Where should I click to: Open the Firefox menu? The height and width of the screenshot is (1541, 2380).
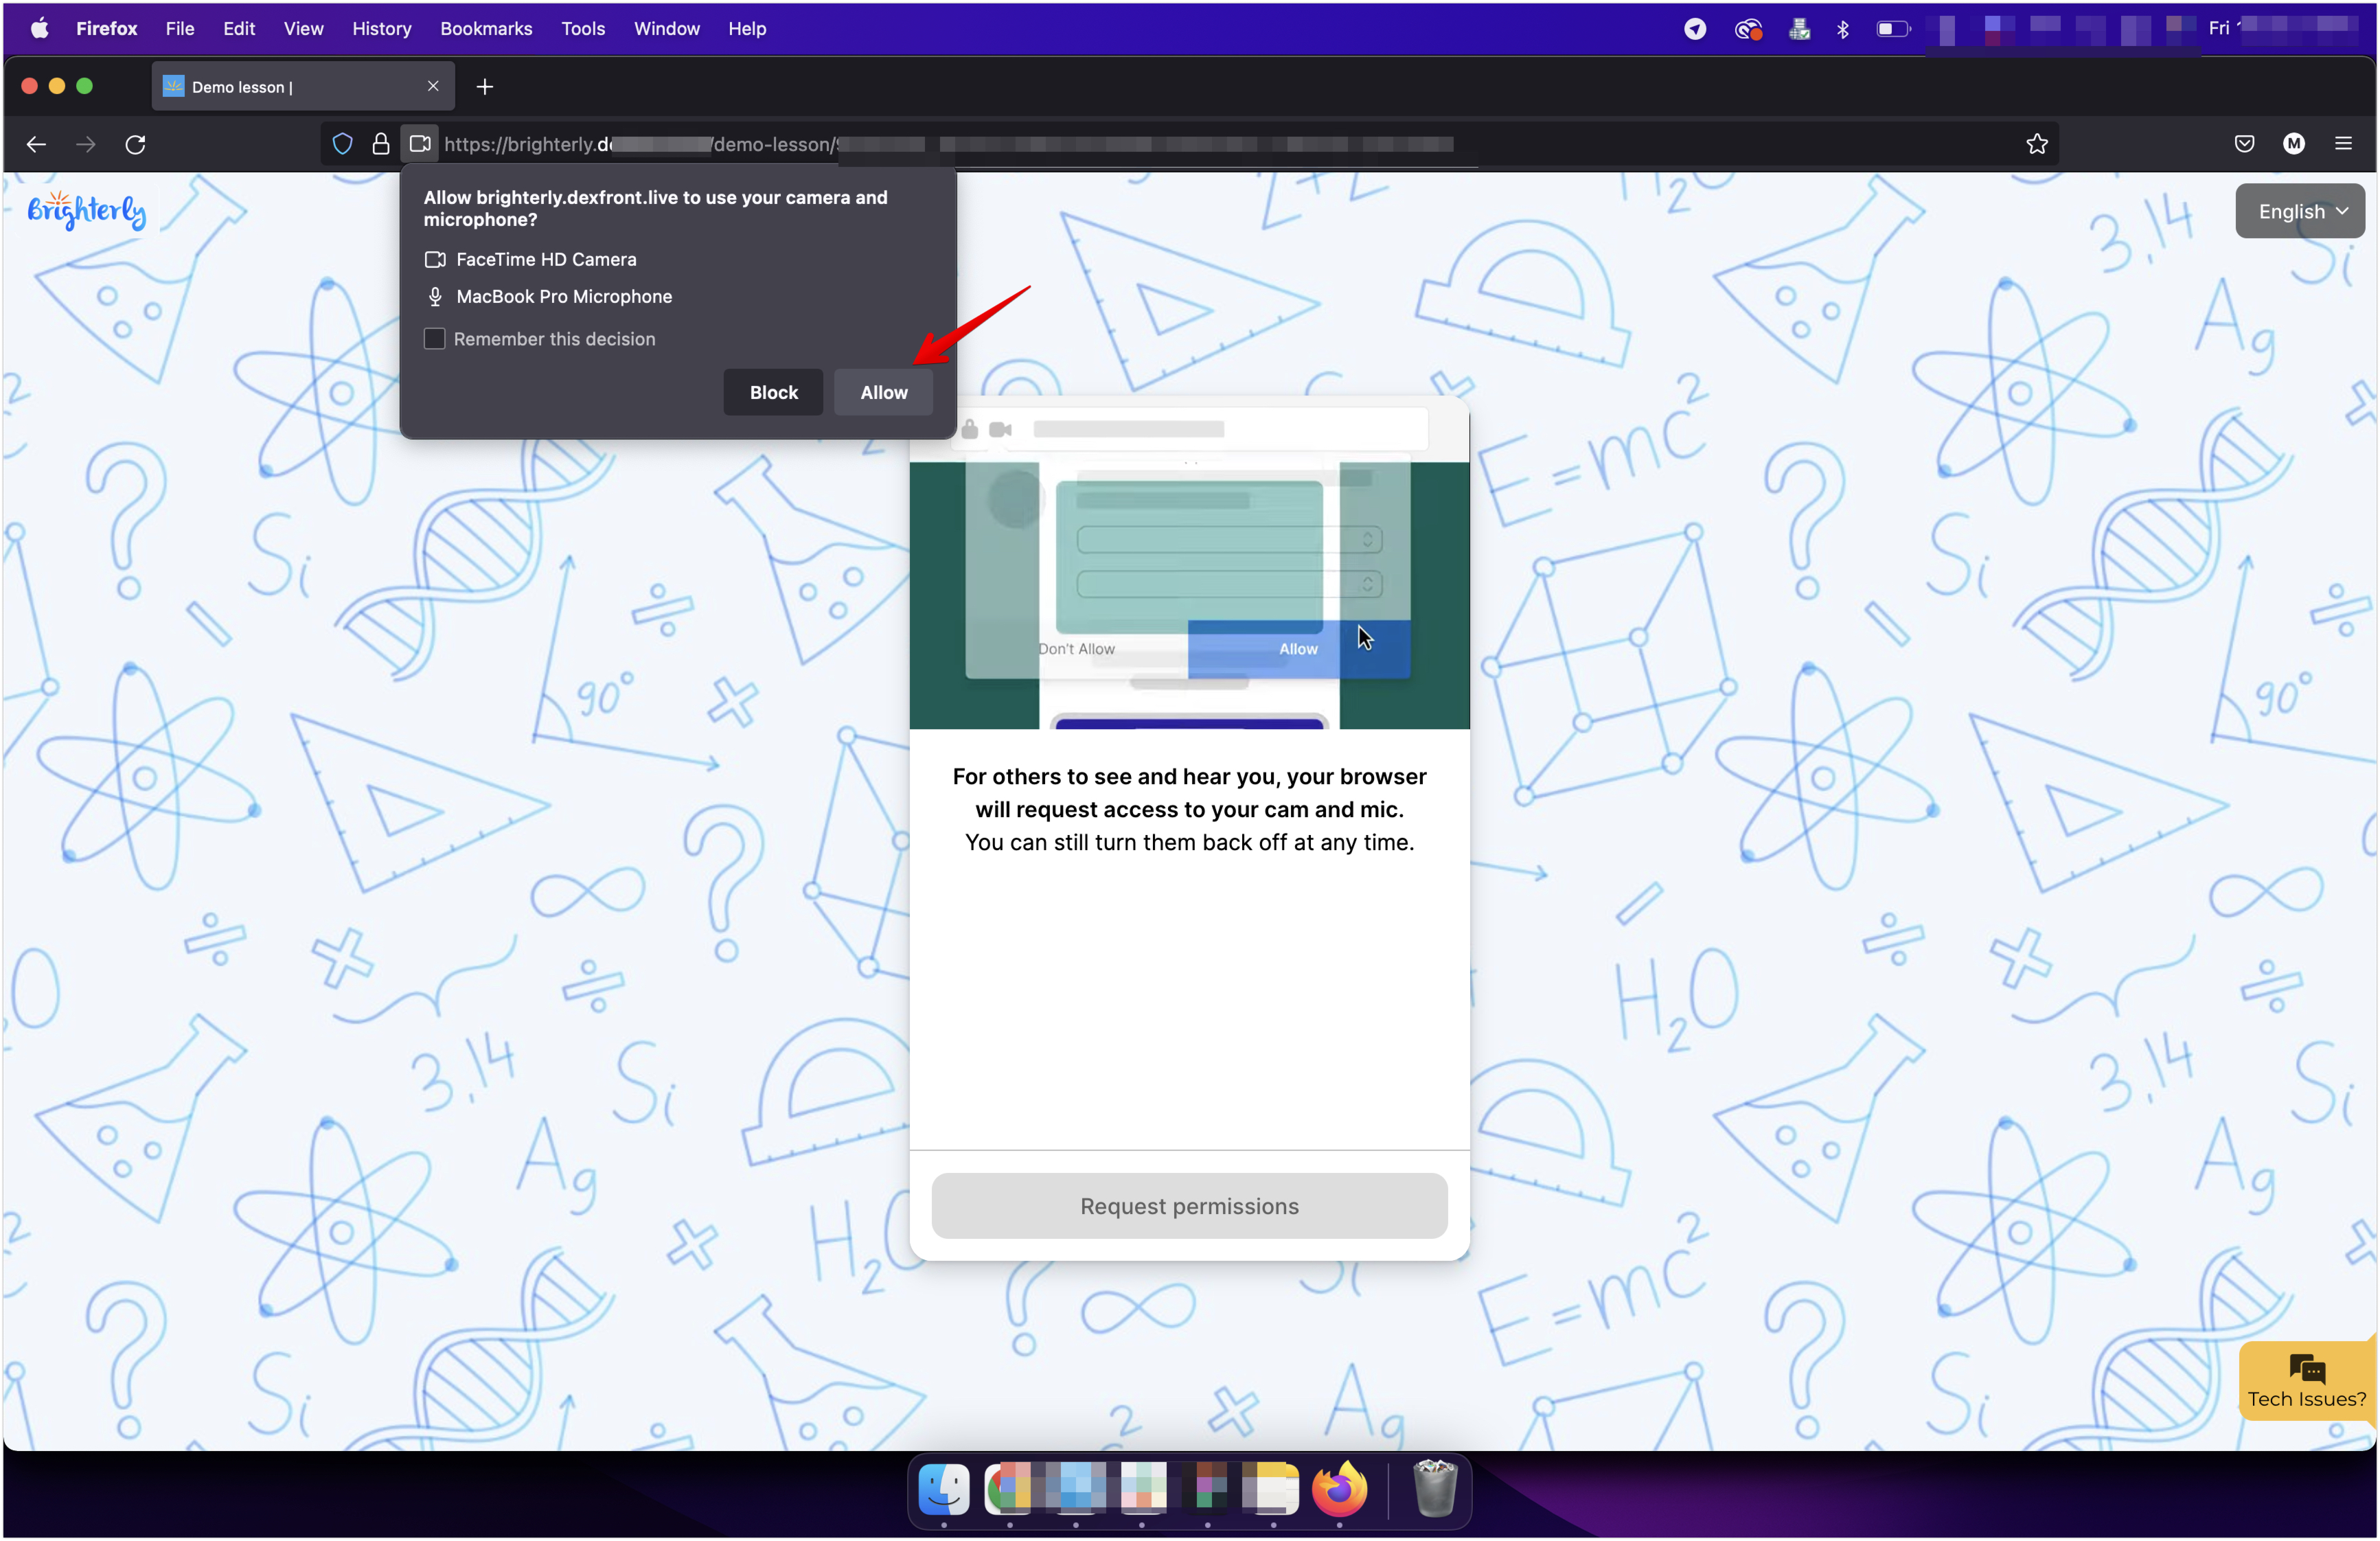click(x=106, y=29)
